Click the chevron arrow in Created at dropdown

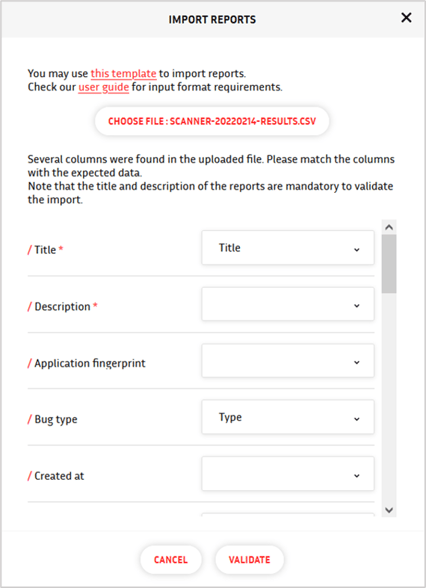[x=357, y=476]
